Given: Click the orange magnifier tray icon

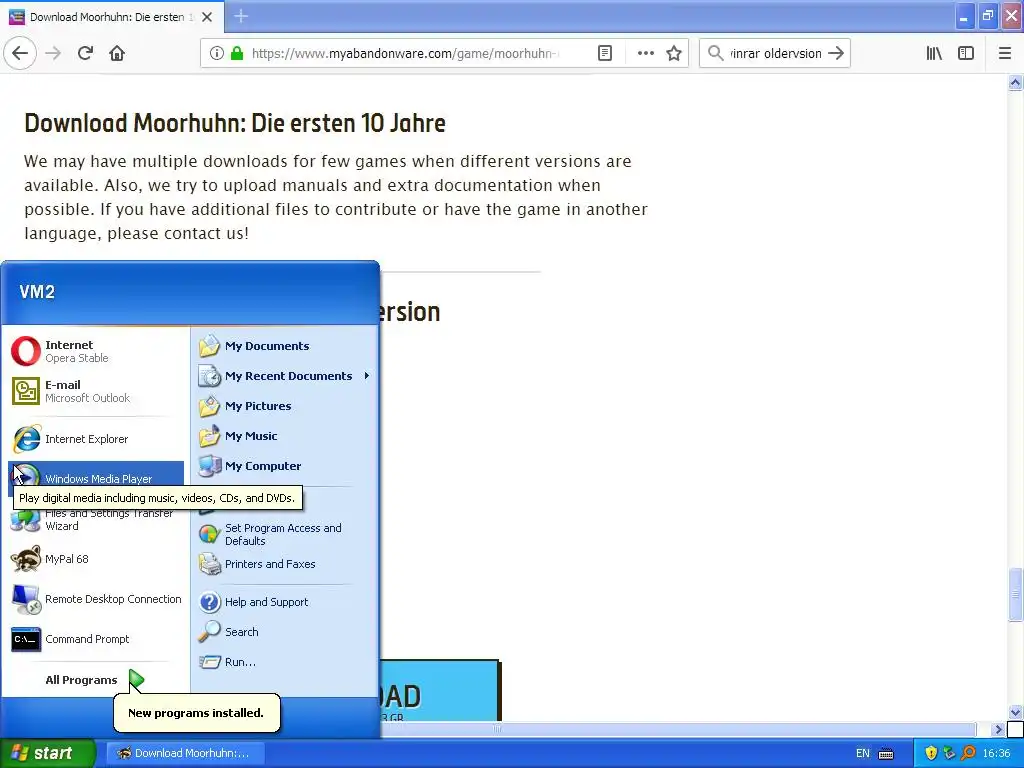Looking at the screenshot, I should pos(968,753).
